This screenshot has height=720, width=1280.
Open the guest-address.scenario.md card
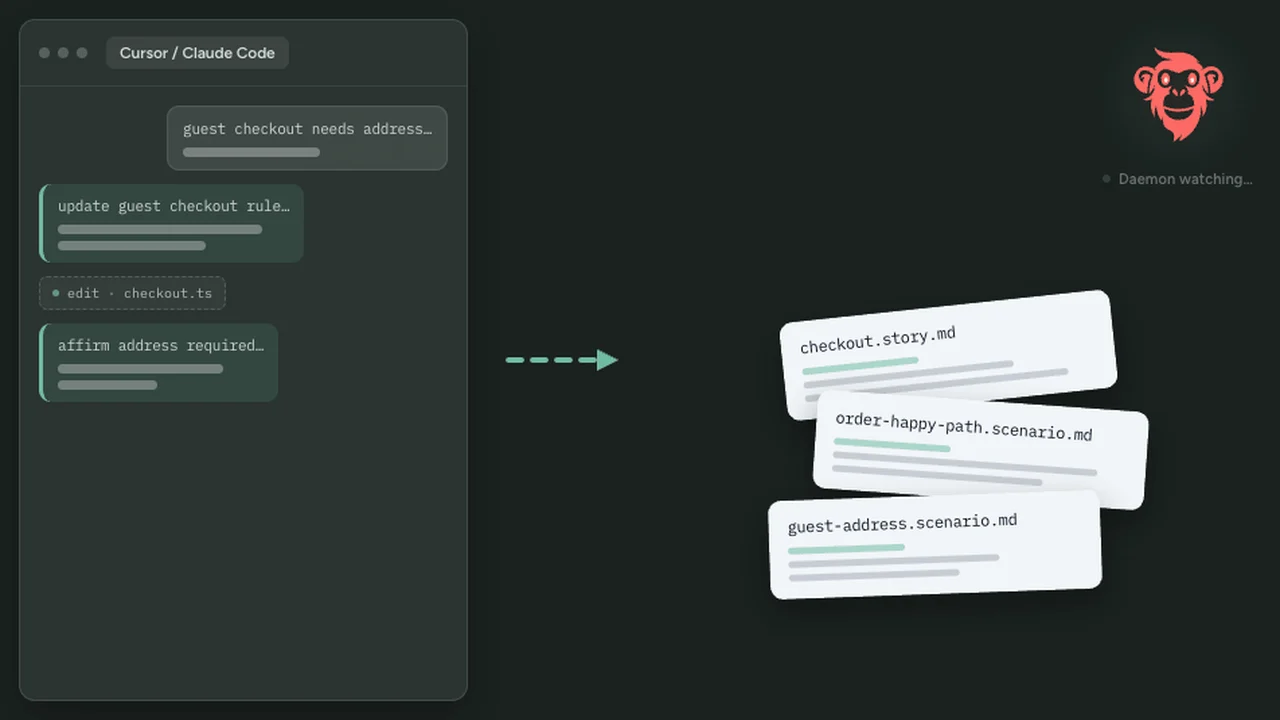[934, 544]
